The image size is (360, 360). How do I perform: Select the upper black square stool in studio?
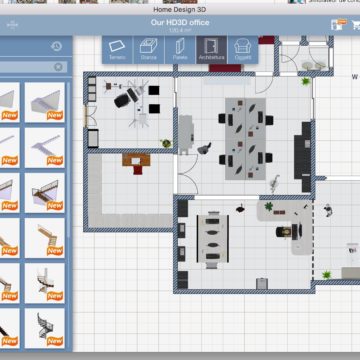[154, 90]
